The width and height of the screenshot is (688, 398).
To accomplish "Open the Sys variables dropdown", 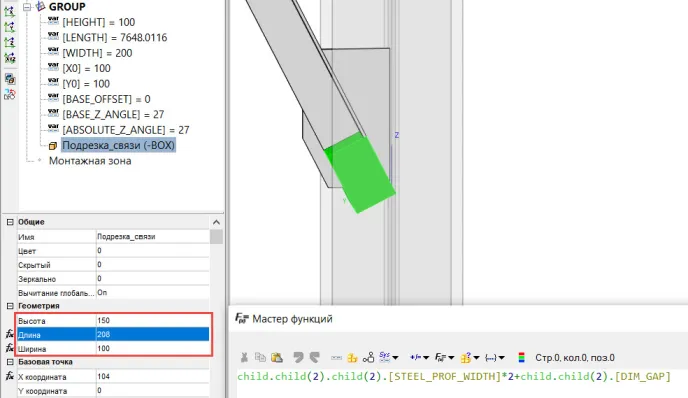I will (389, 357).
